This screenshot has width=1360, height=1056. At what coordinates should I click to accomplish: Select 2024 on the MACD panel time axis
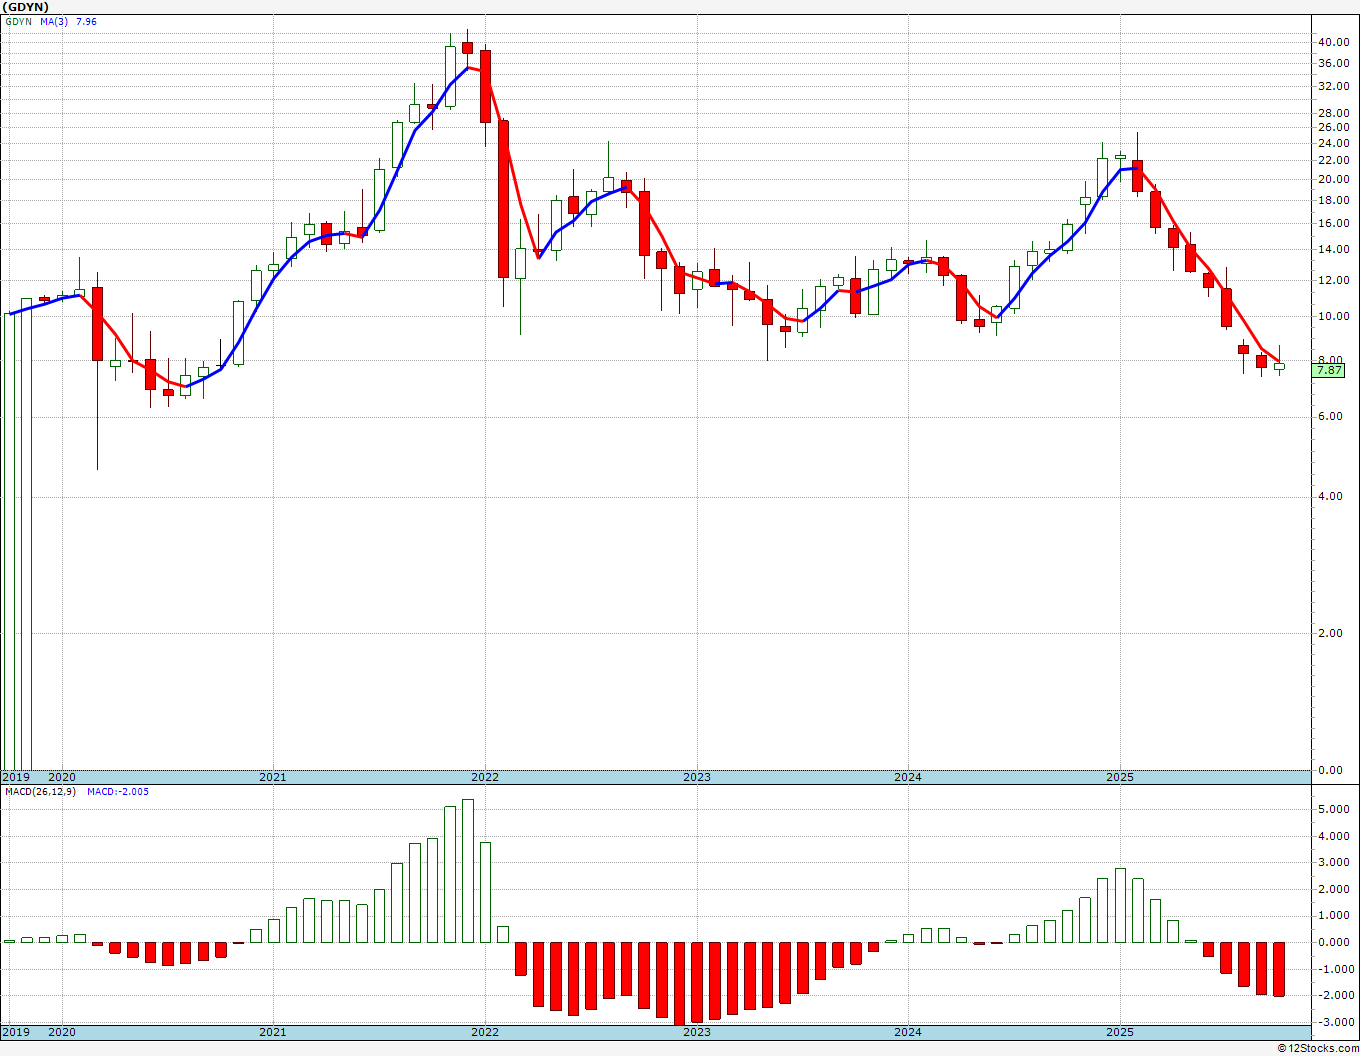click(x=908, y=1033)
